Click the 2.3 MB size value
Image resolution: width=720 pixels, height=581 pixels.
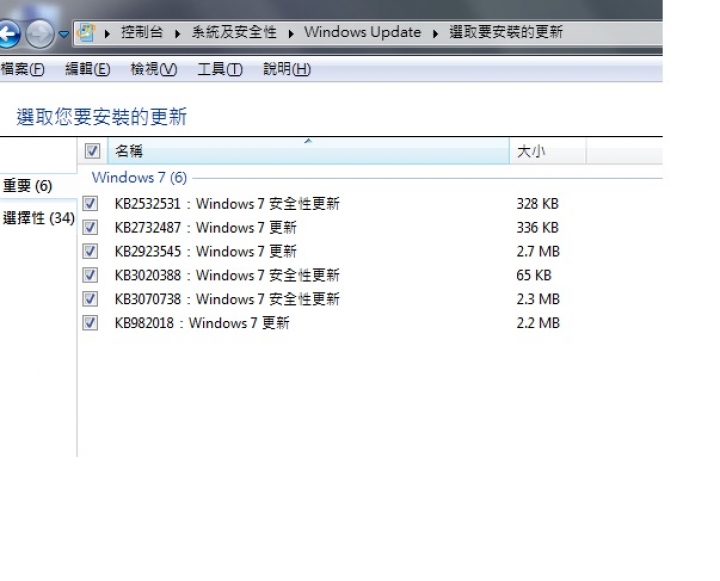[x=538, y=299]
